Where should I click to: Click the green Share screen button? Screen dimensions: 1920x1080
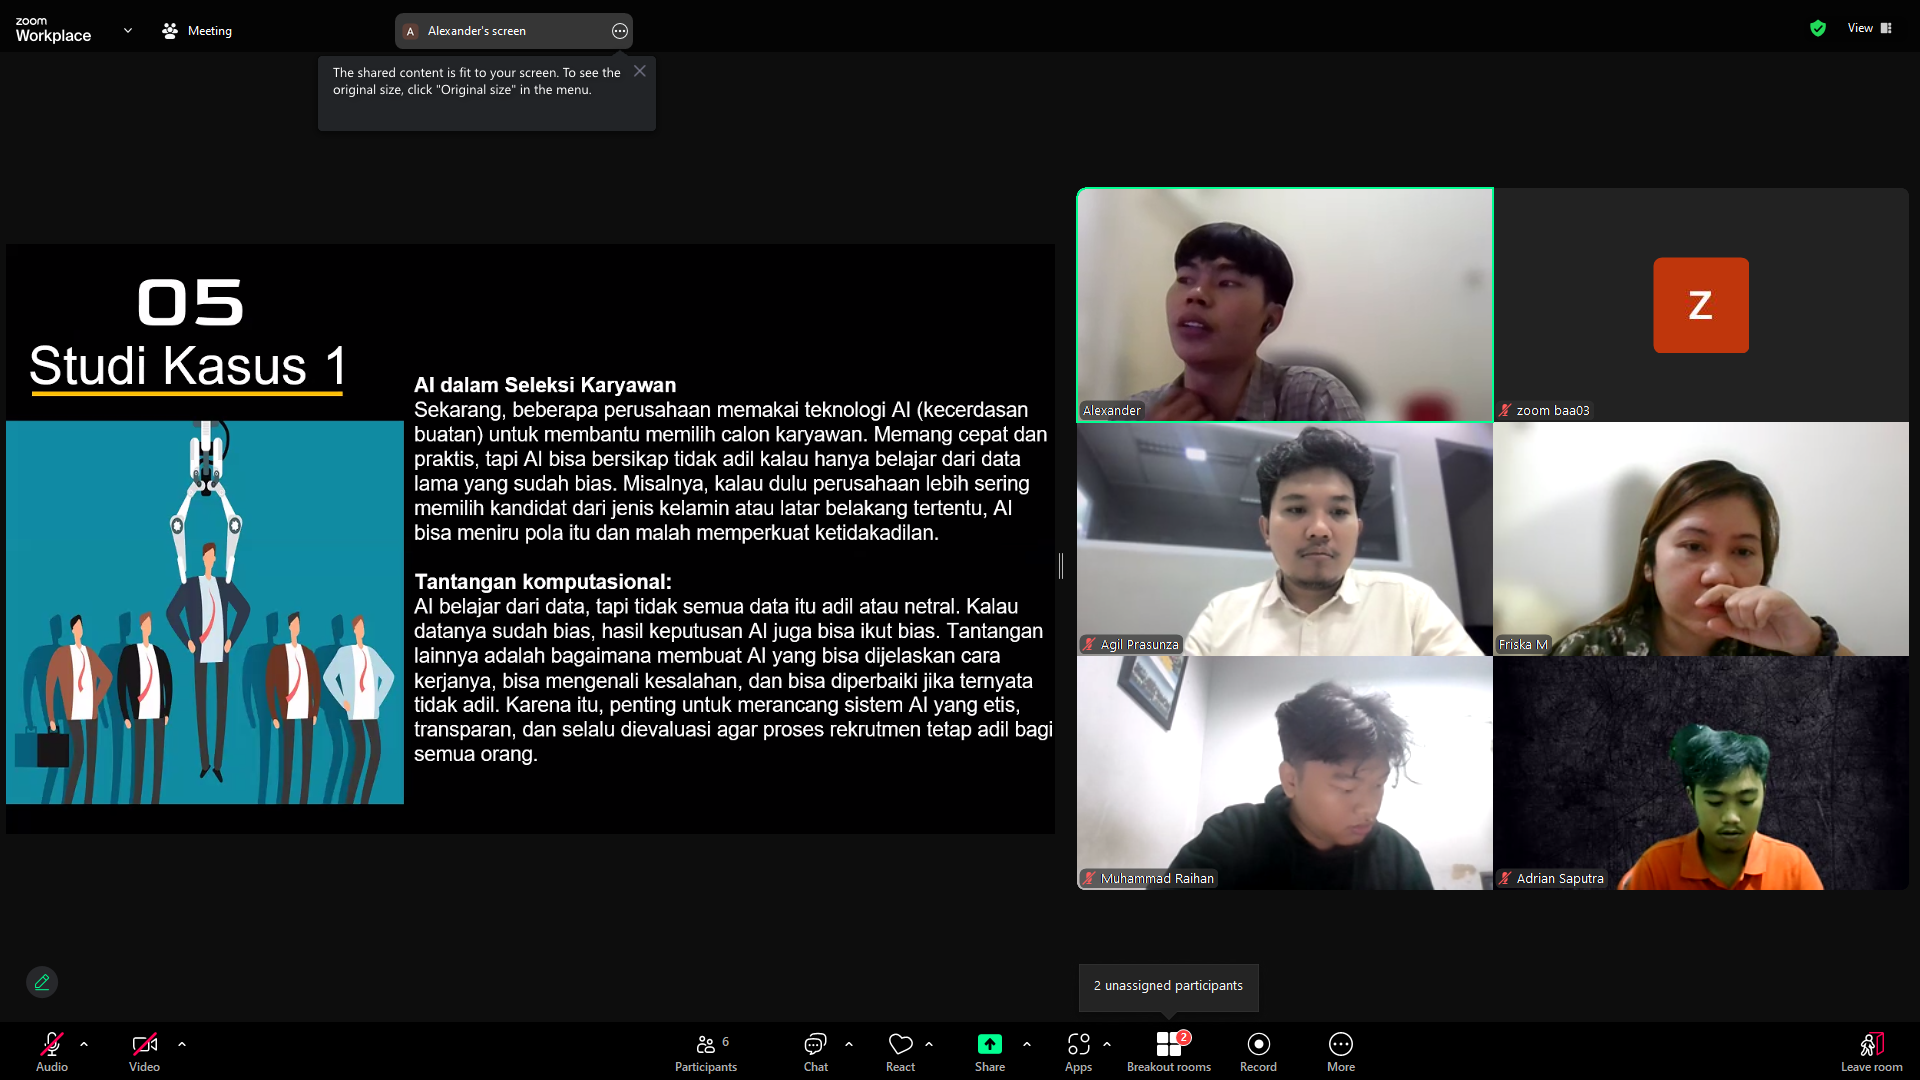(990, 1051)
